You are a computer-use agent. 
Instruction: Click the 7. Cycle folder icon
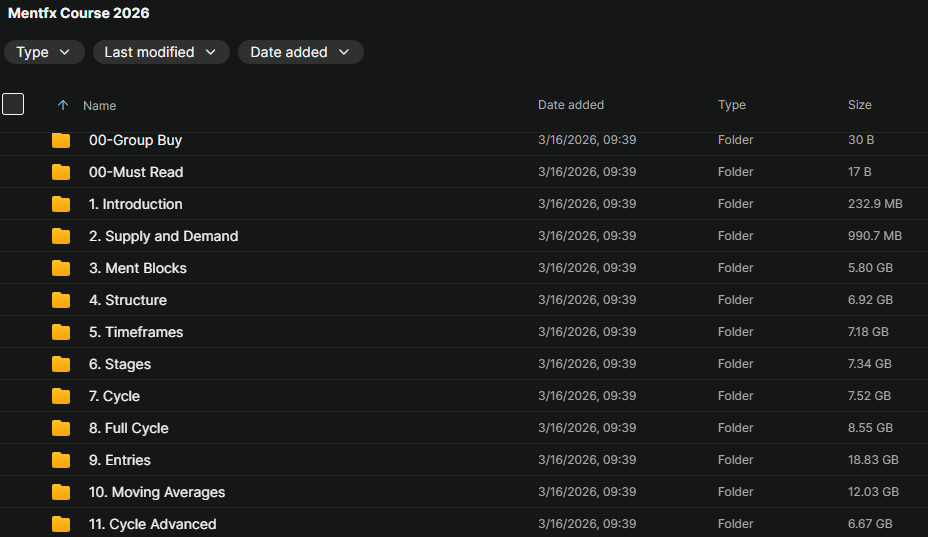pyautogui.click(x=61, y=396)
